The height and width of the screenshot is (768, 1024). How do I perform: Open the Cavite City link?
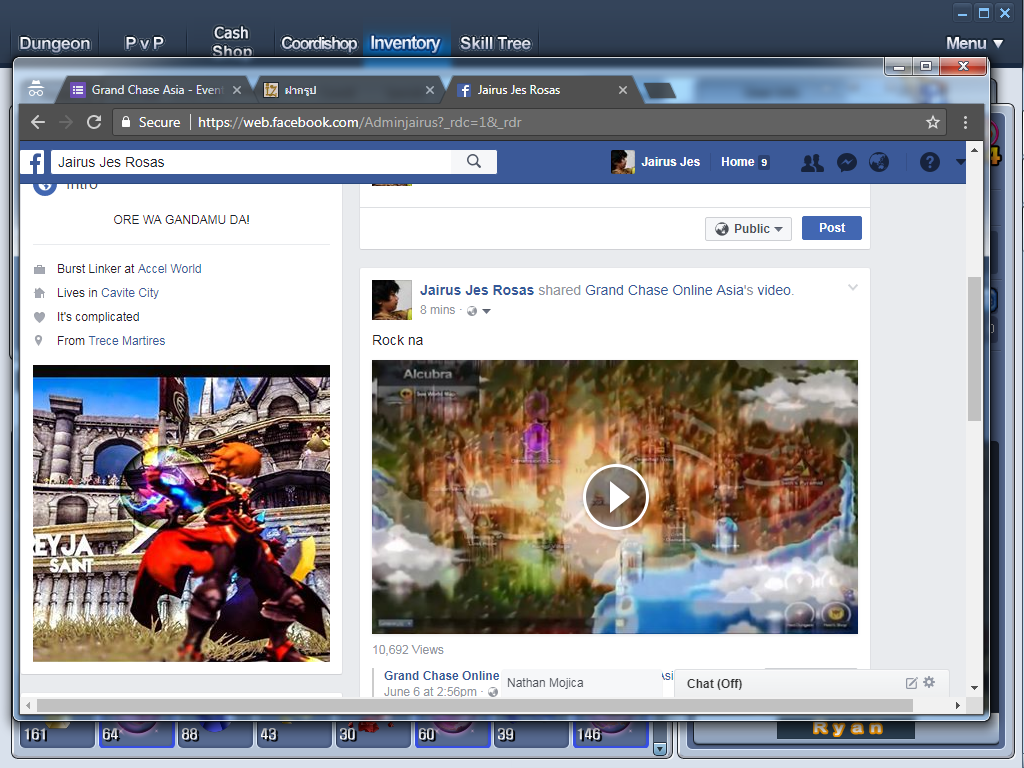point(130,293)
